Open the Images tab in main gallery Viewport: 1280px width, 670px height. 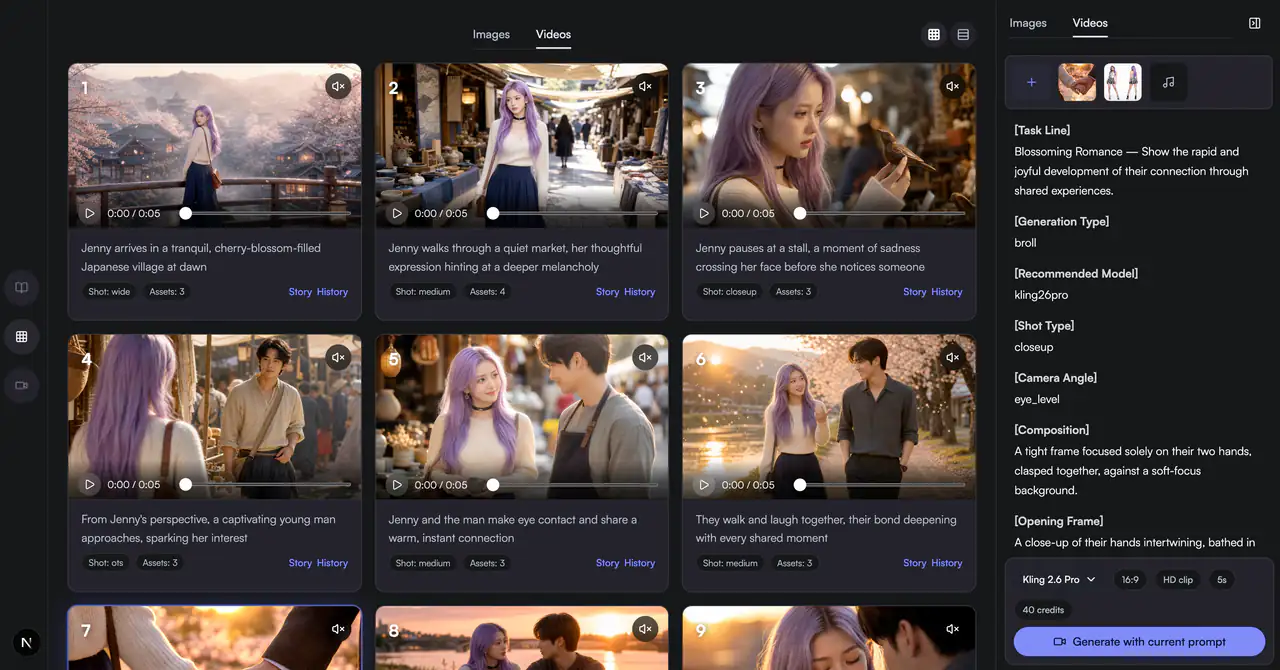point(491,34)
